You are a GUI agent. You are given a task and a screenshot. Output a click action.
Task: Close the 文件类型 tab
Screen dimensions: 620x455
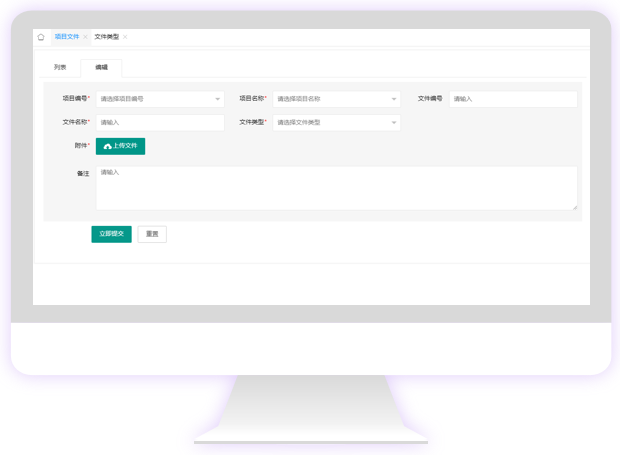coord(125,37)
